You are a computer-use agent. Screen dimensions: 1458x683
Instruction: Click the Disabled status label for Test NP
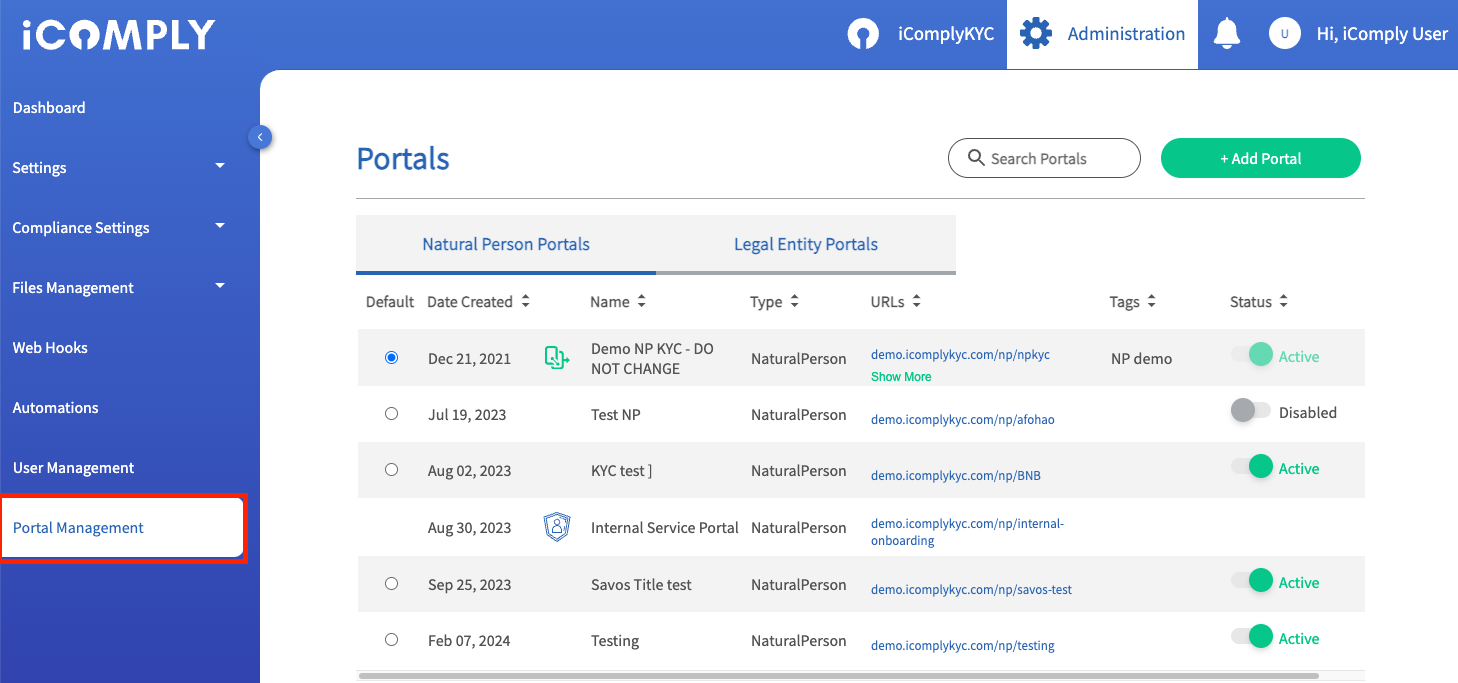tap(1307, 412)
